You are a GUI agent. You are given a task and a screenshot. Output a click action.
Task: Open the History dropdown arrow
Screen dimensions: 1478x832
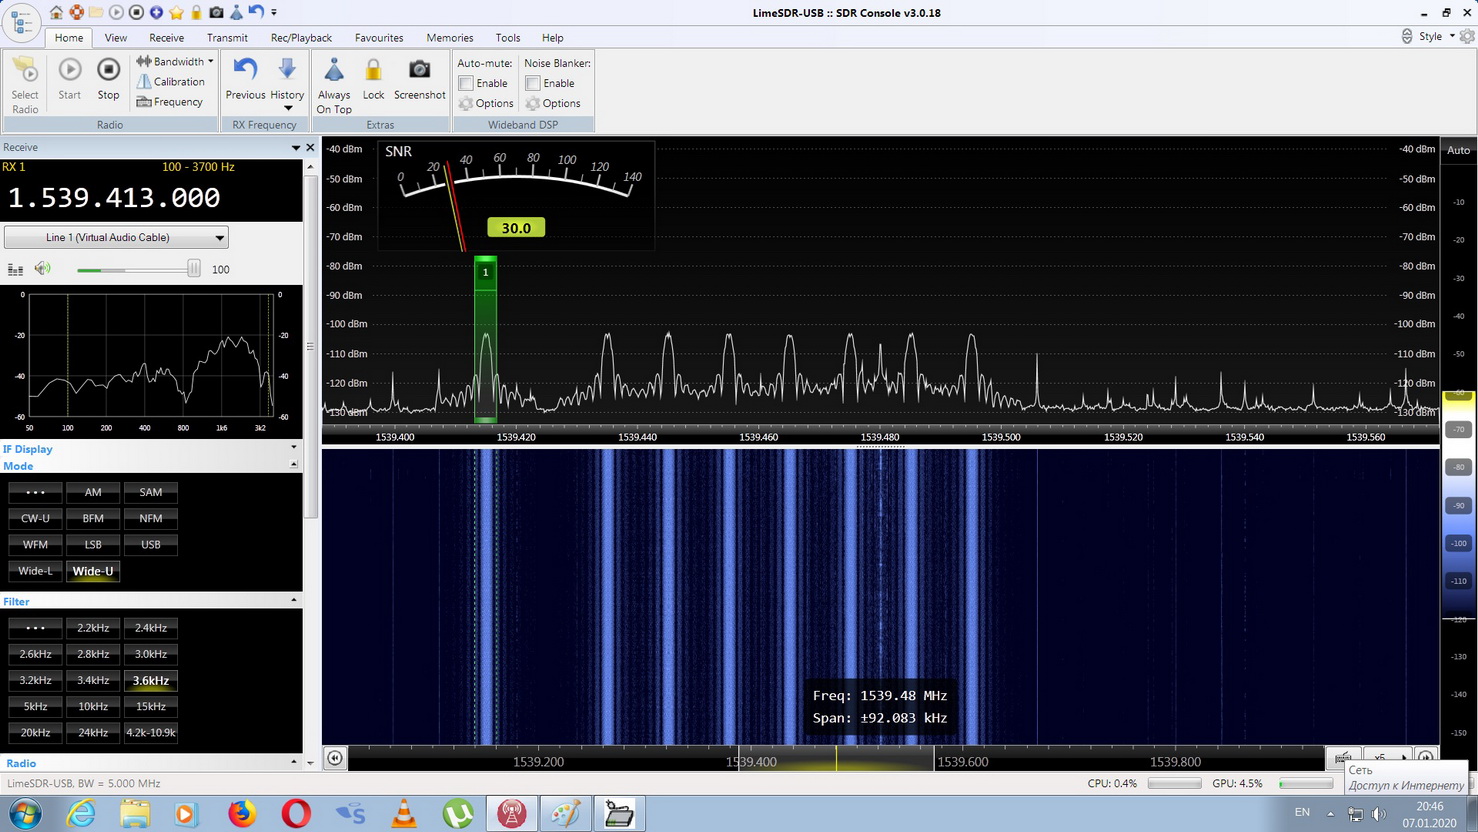click(288, 108)
